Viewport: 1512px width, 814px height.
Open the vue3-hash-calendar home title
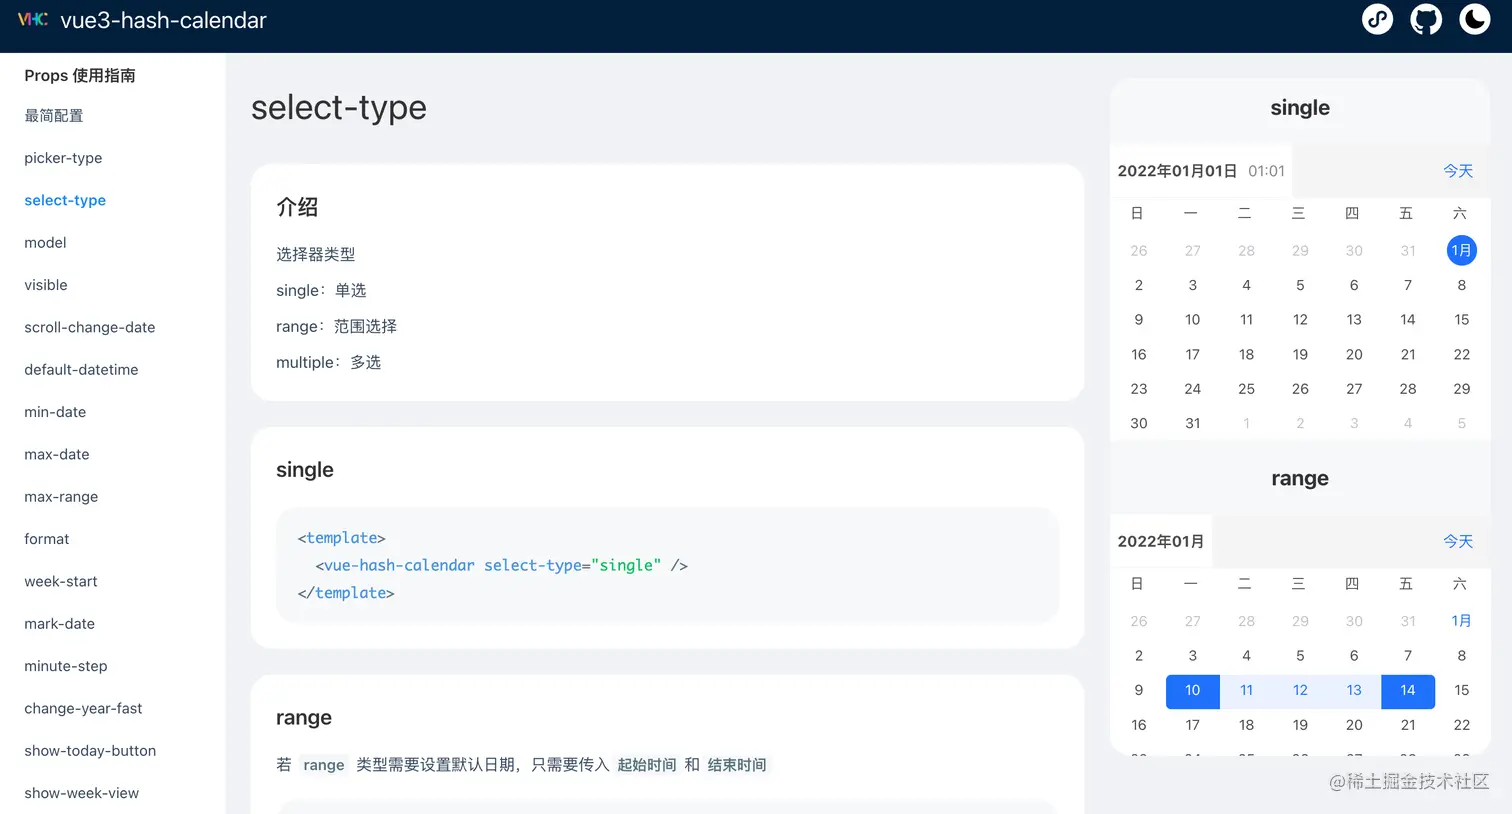coord(163,20)
